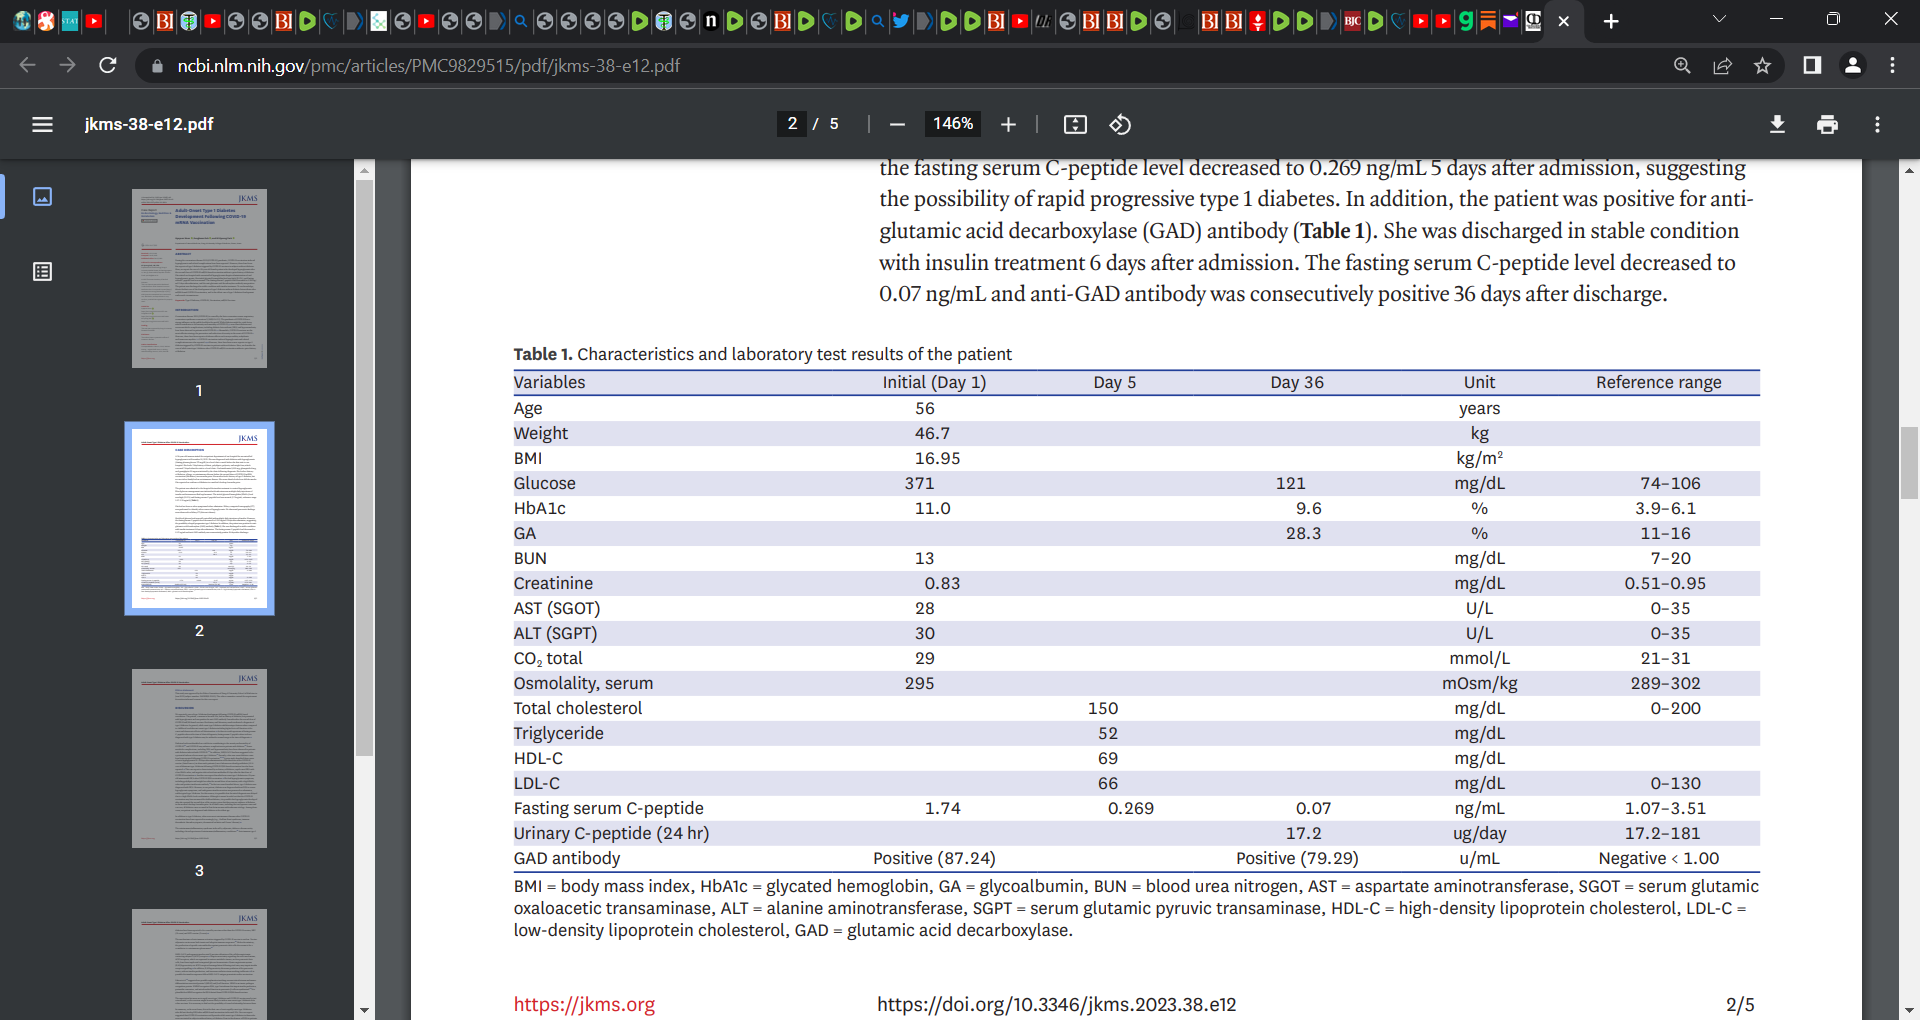
Task: Toggle the PDF sidebar menu
Action: [x=42, y=124]
